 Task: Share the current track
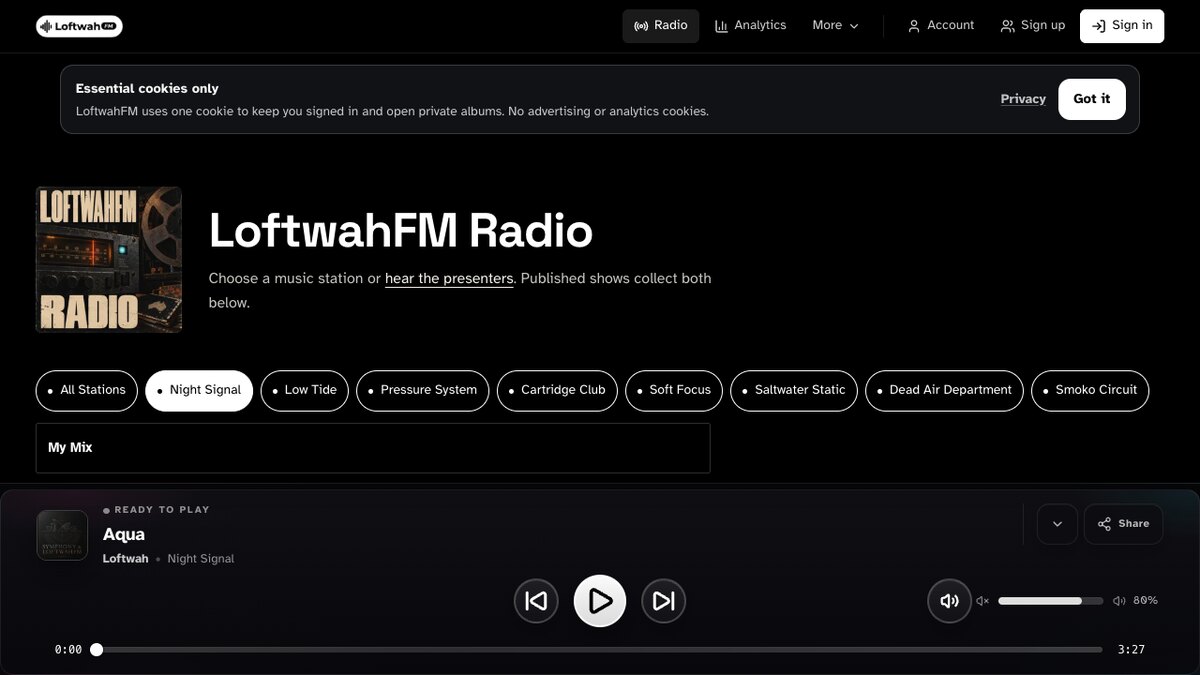1123,524
